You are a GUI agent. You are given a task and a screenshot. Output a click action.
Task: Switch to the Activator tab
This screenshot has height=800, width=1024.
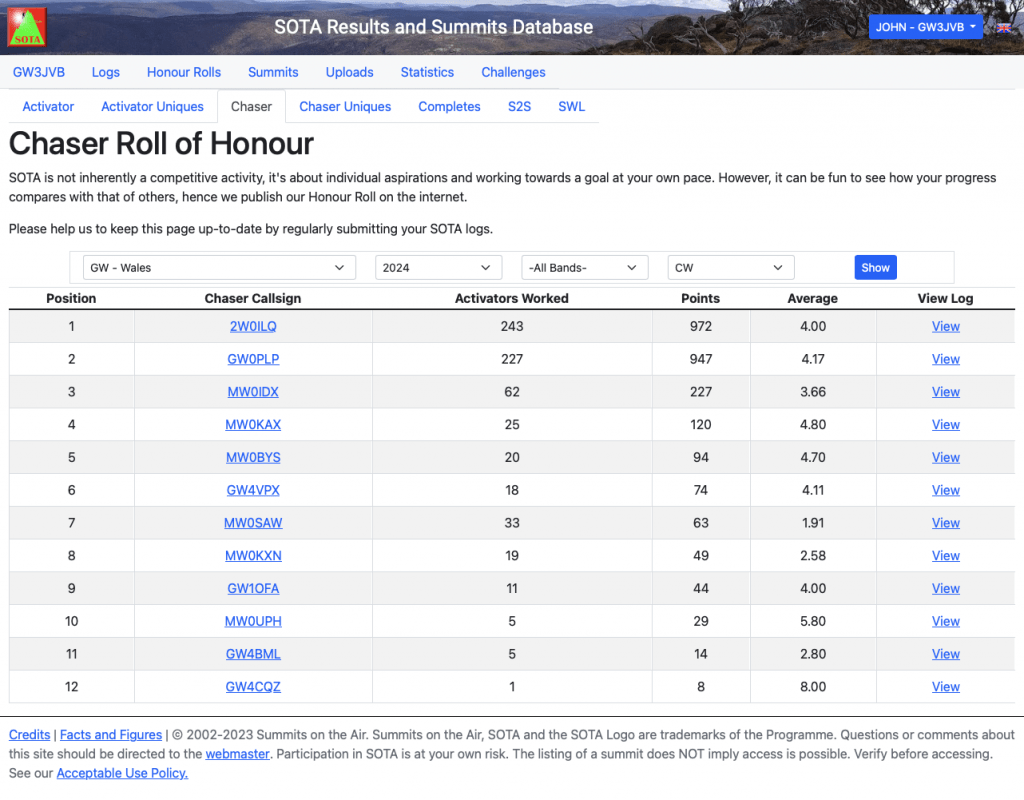pyautogui.click(x=48, y=106)
